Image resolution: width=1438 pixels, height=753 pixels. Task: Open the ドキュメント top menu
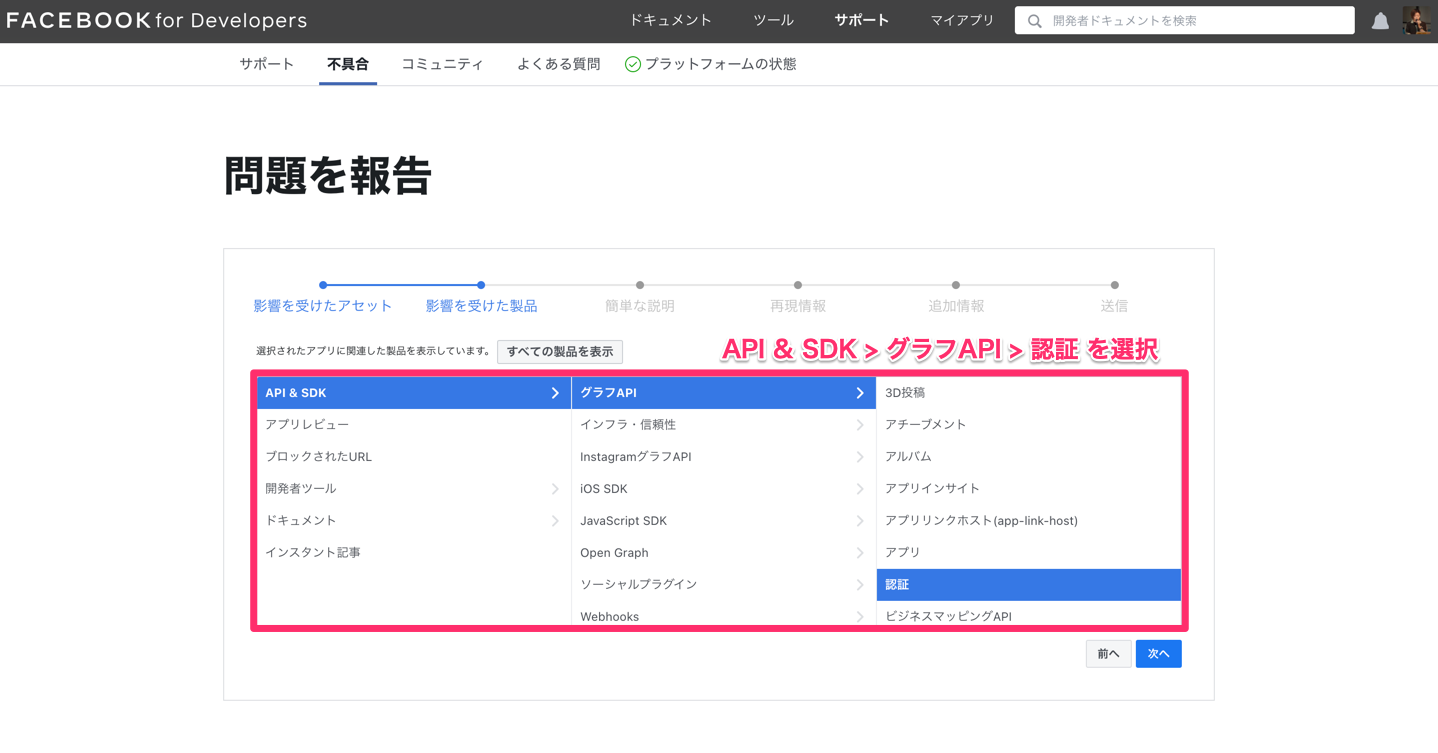(x=670, y=20)
